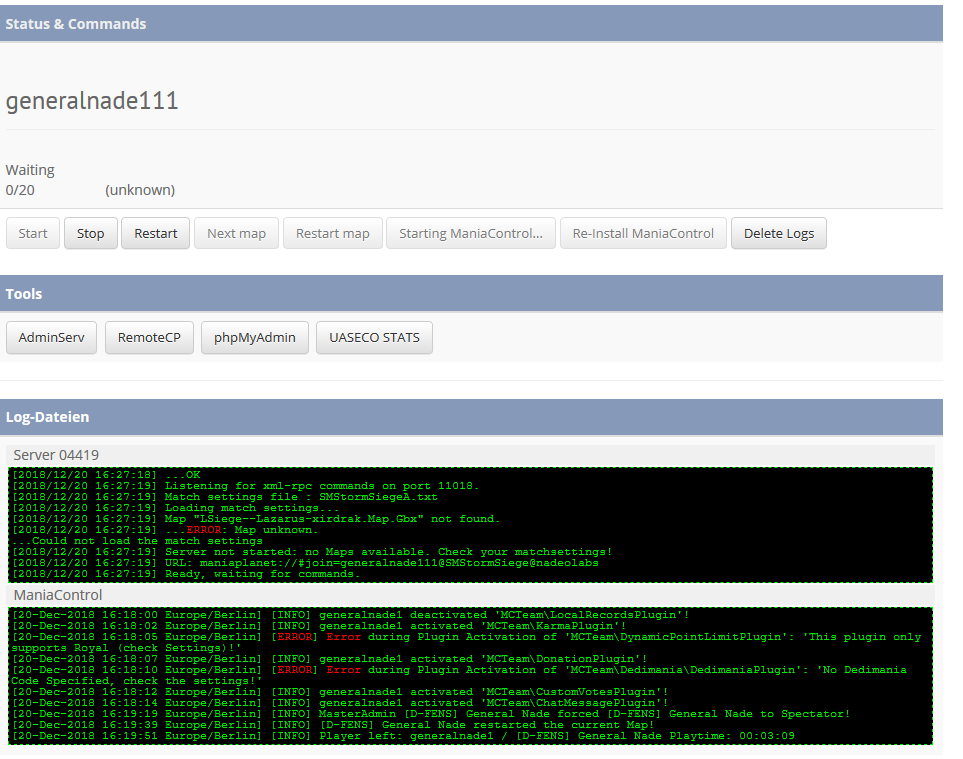Skip to the Next map

point(236,233)
